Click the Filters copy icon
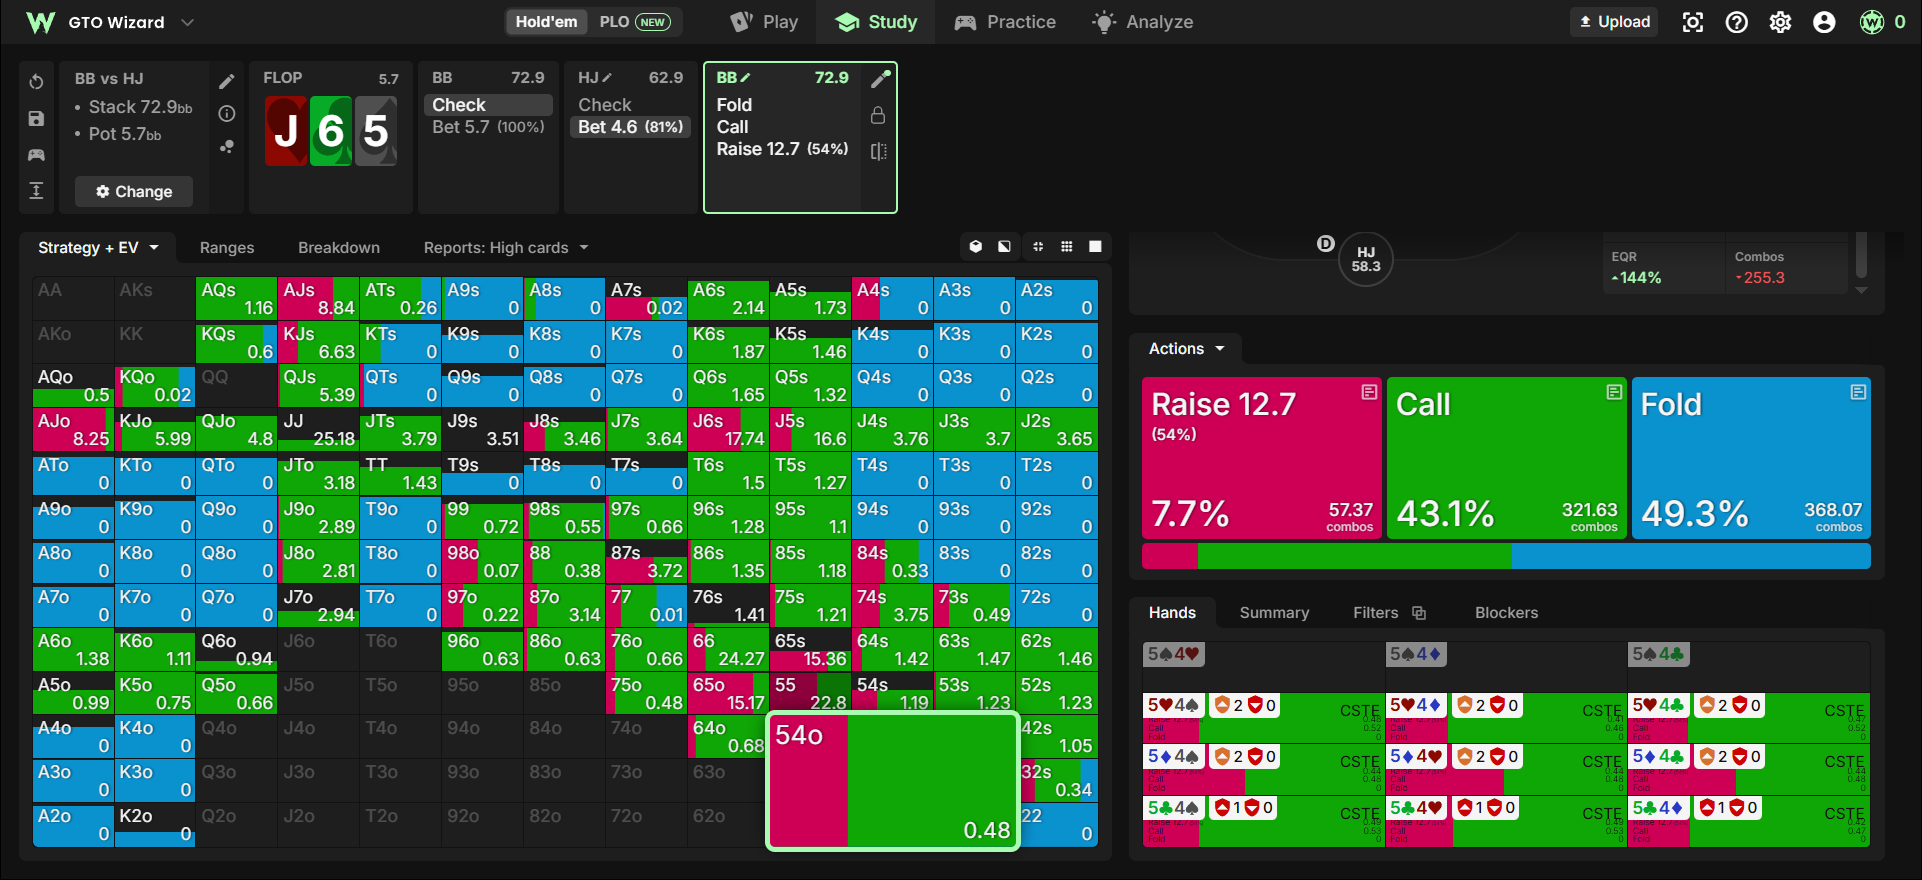This screenshot has width=1922, height=880. coord(1419,613)
